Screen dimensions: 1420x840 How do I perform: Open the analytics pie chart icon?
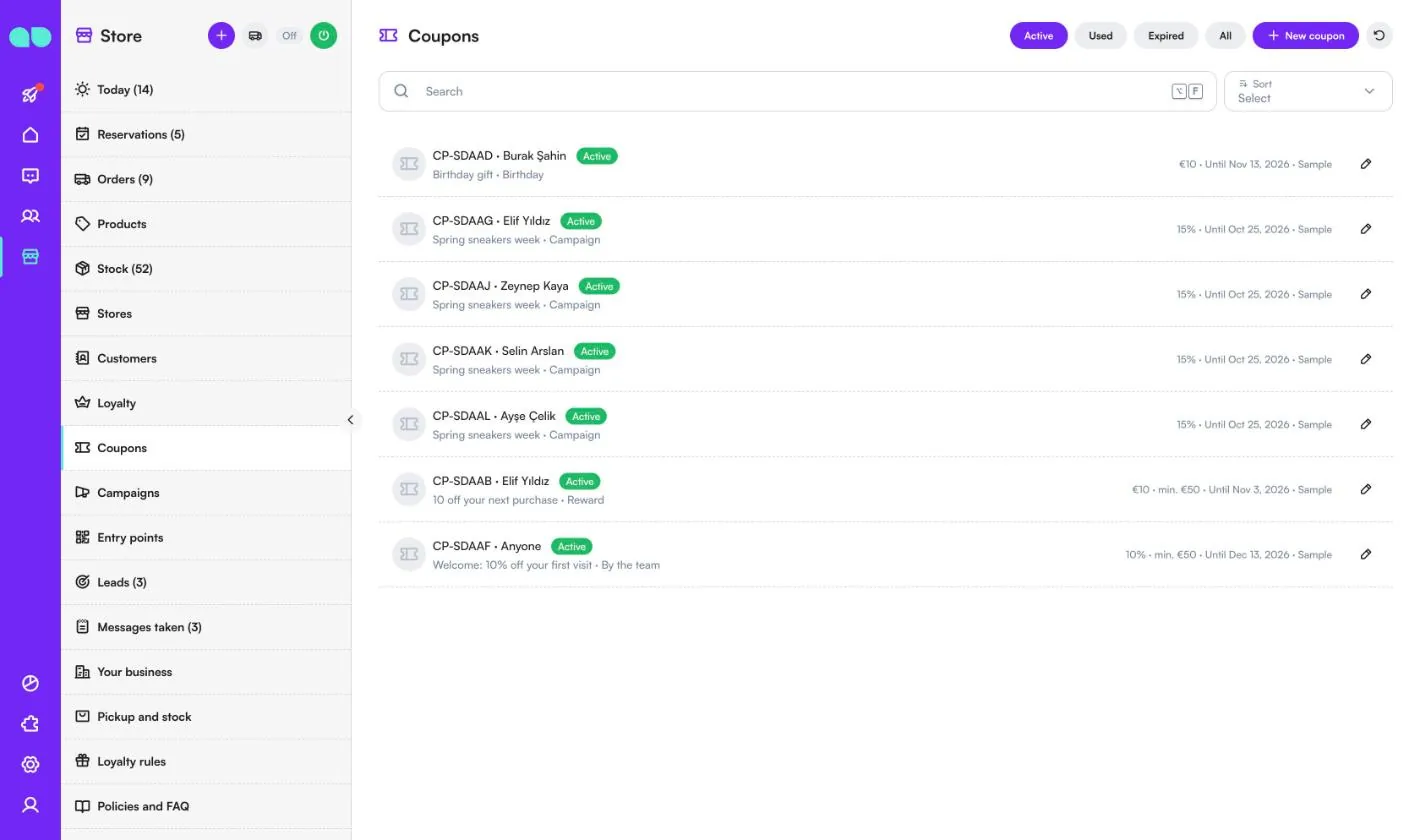[30, 683]
